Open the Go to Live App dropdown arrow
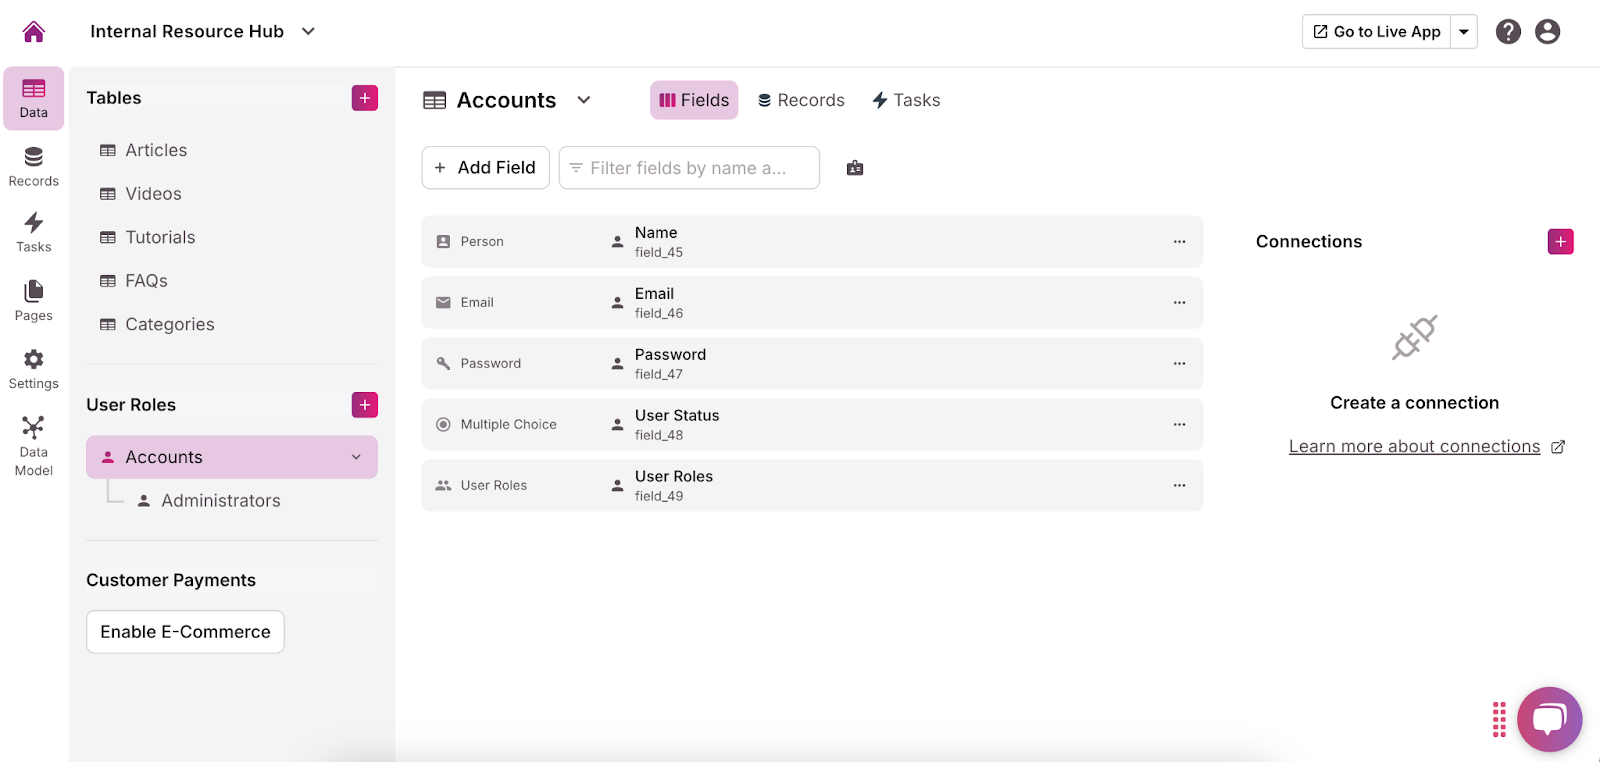Screen dimensions: 1600x762 click(1464, 32)
